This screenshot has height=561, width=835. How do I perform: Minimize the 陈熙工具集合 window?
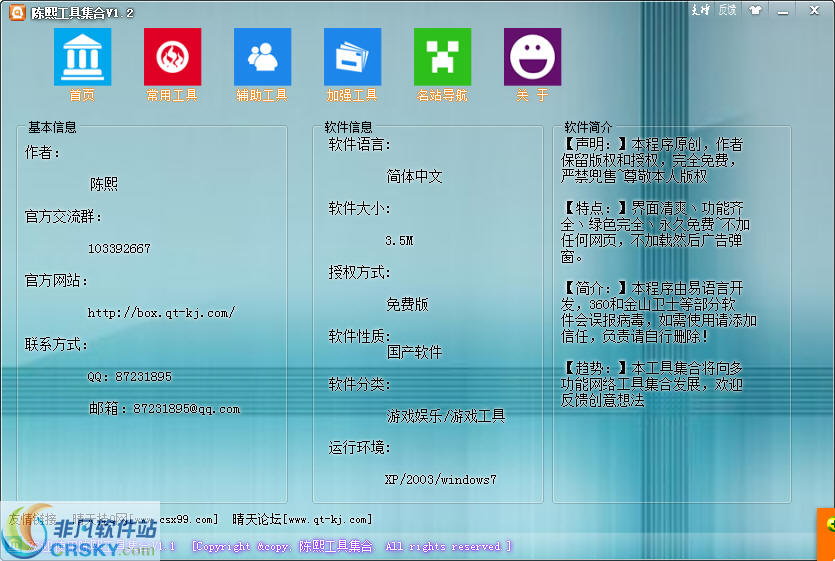point(782,11)
